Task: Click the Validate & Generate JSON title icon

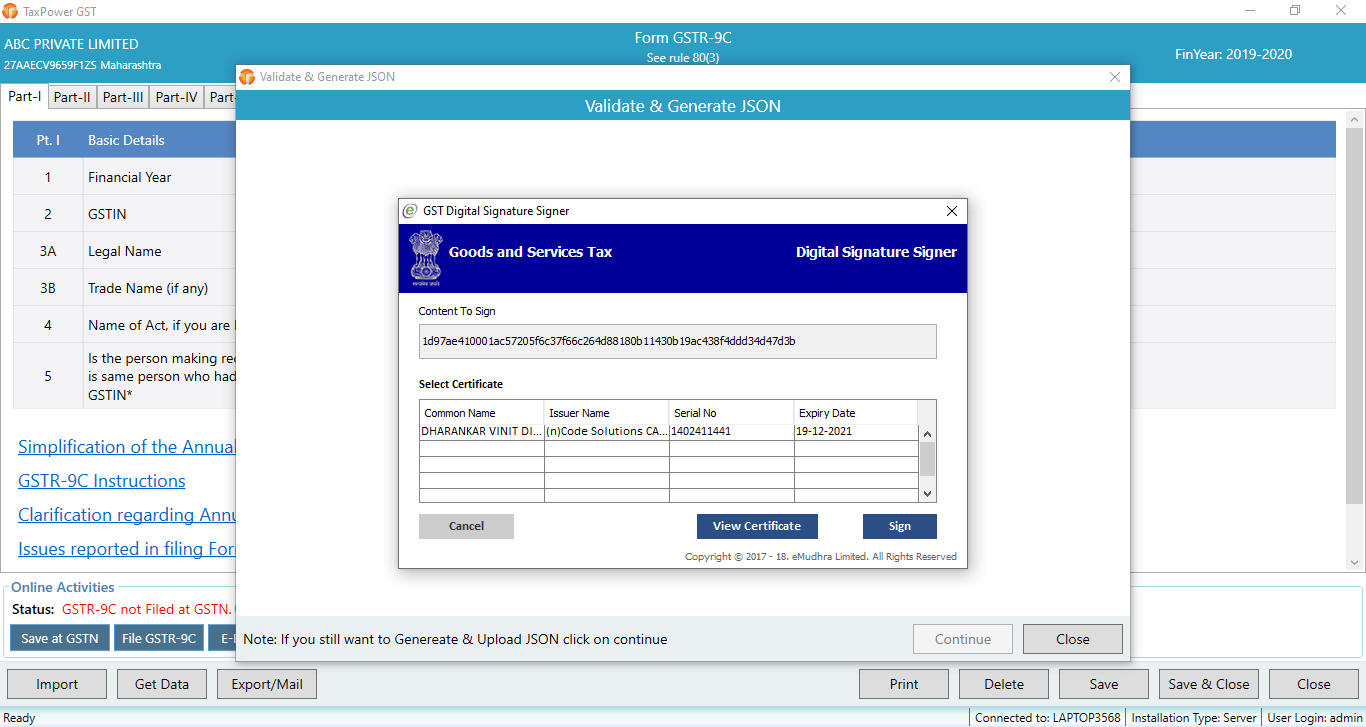Action: click(247, 77)
